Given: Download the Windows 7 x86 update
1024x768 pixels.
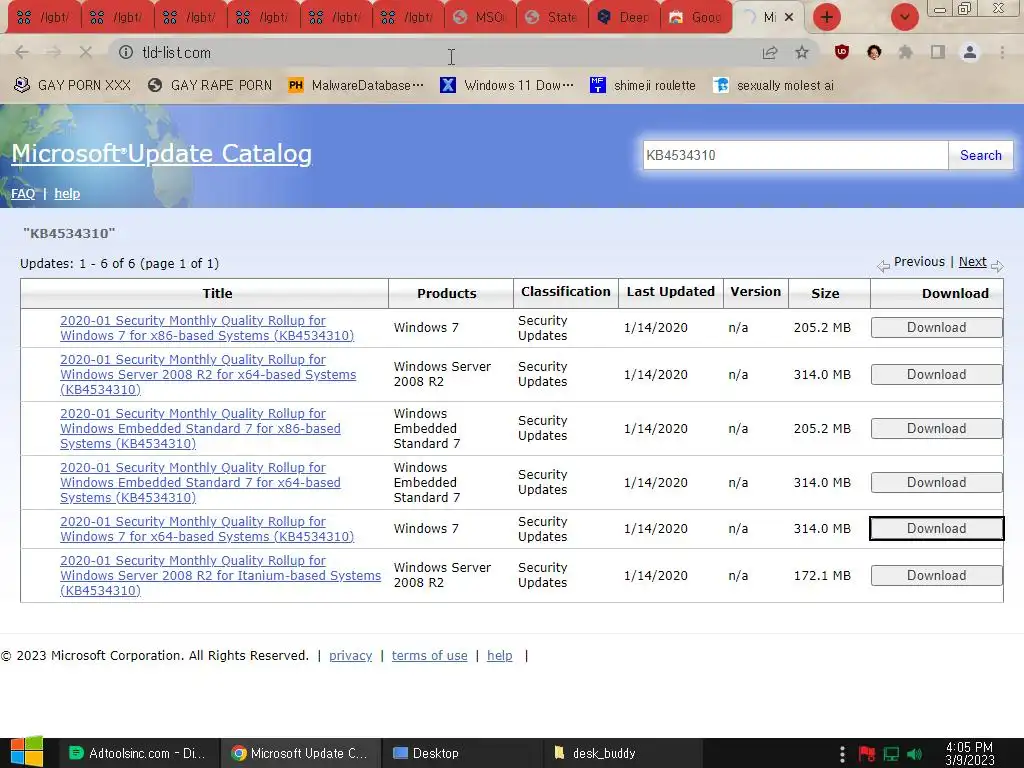Looking at the screenshot, I should 936,328.
